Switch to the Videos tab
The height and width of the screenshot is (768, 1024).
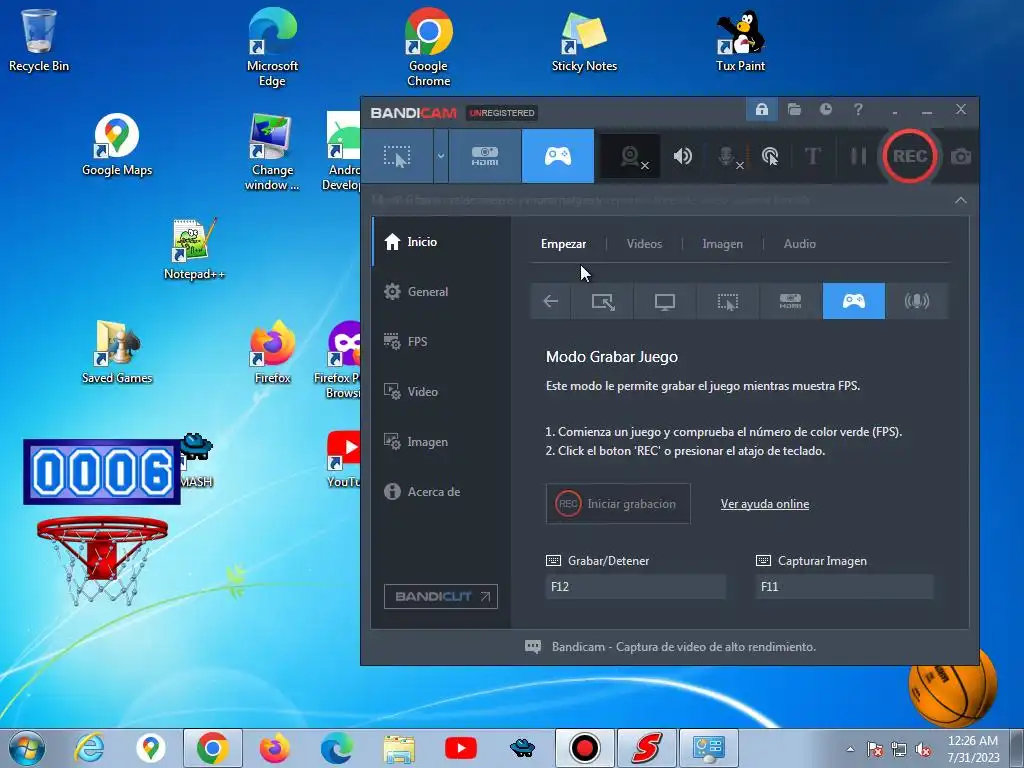(x=644, y=244)
